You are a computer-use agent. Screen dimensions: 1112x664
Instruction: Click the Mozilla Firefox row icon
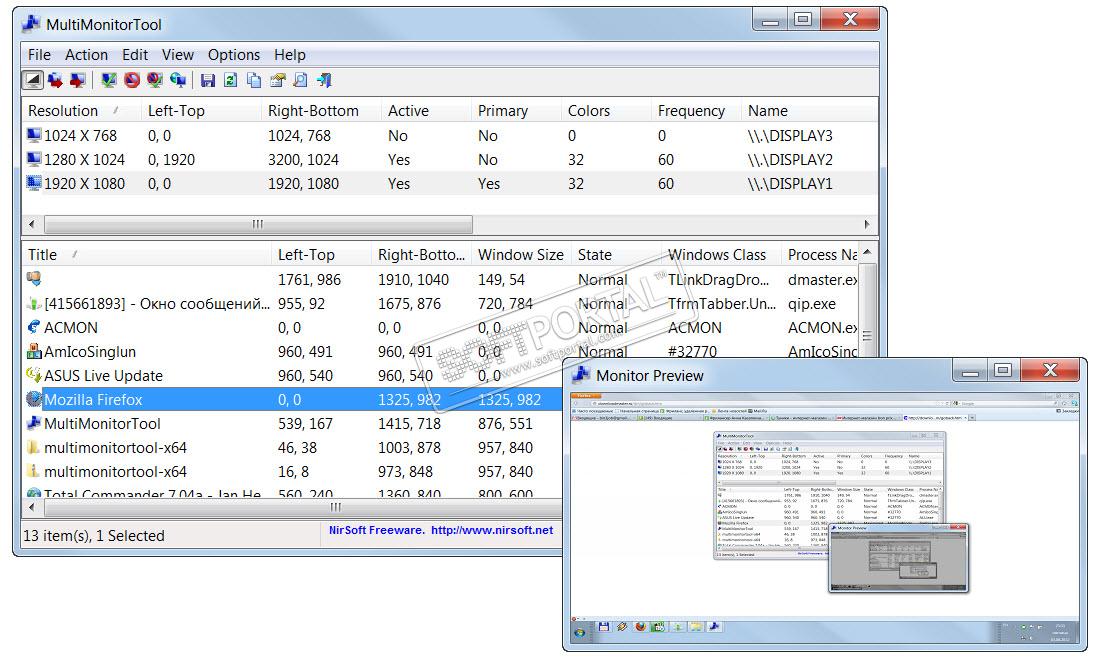point(33,399)
